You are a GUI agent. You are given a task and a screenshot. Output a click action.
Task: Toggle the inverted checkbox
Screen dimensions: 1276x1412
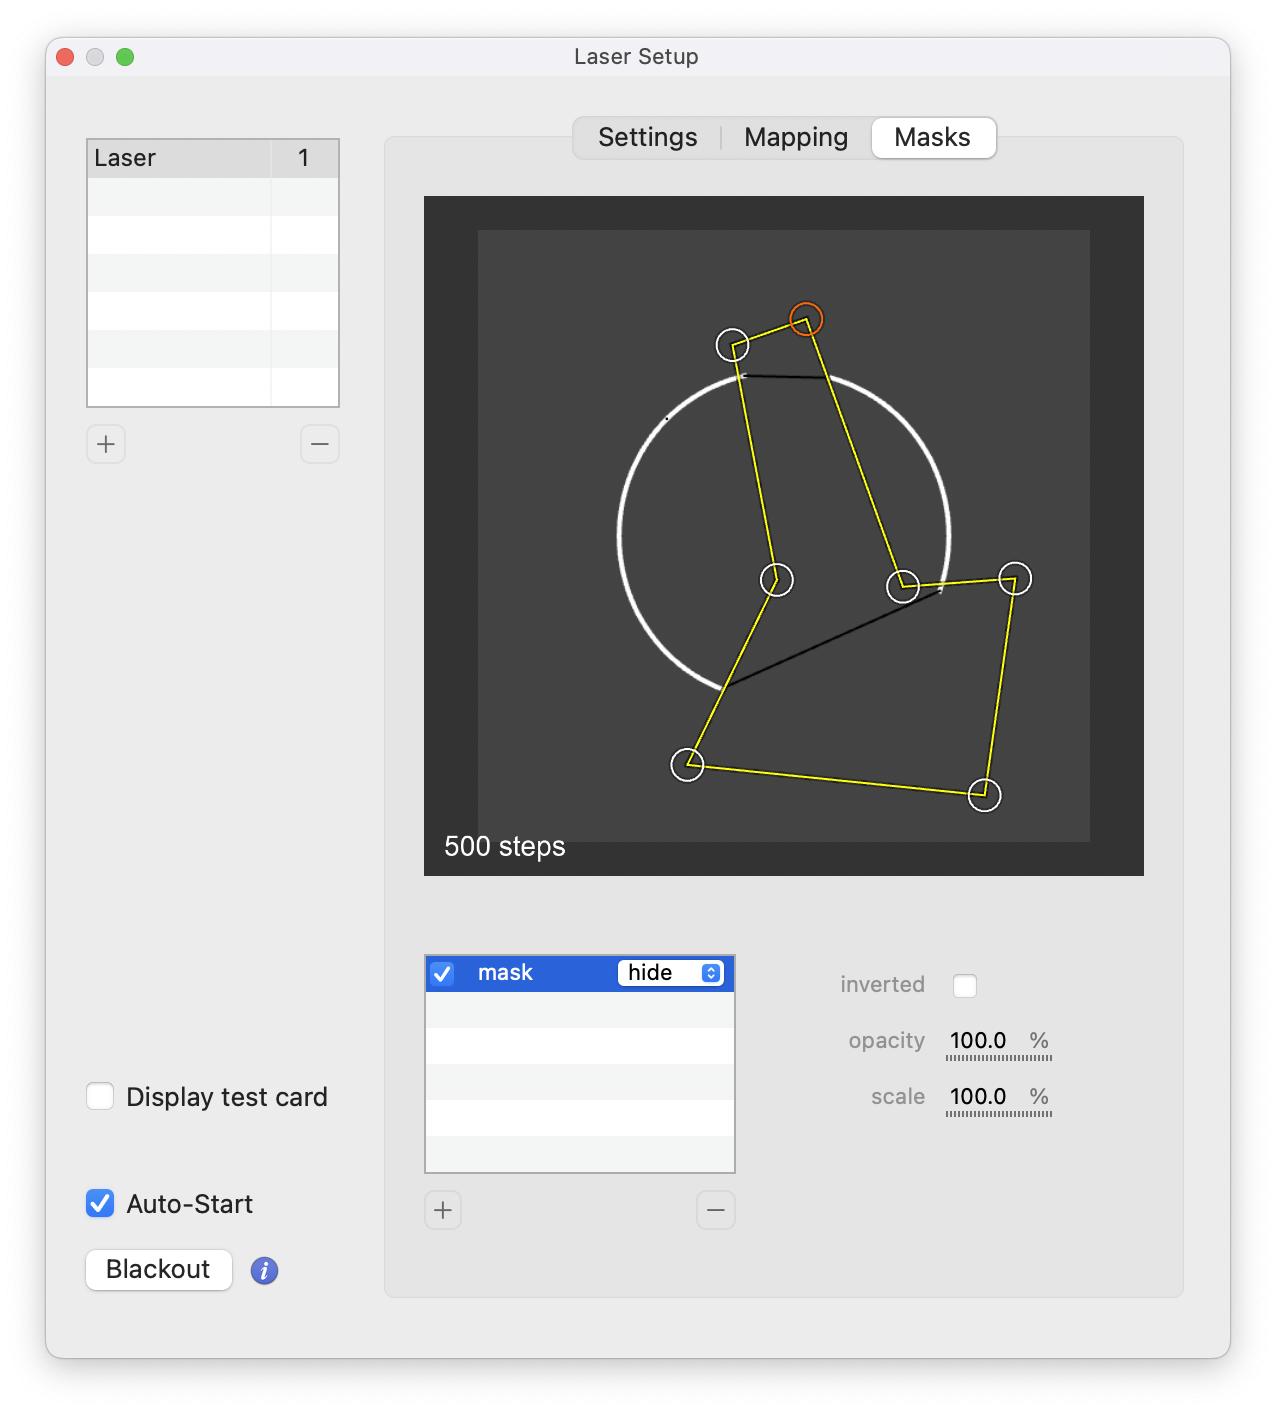click(965, 985)
